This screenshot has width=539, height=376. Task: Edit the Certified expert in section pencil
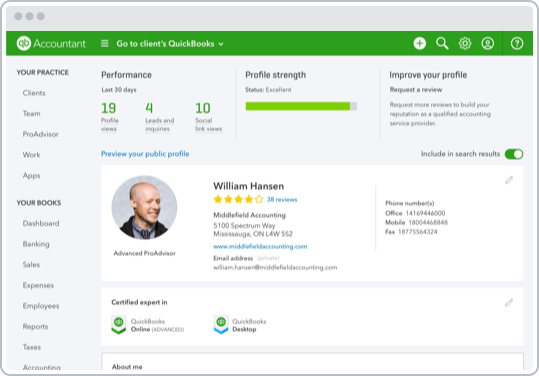click(509, 303)
